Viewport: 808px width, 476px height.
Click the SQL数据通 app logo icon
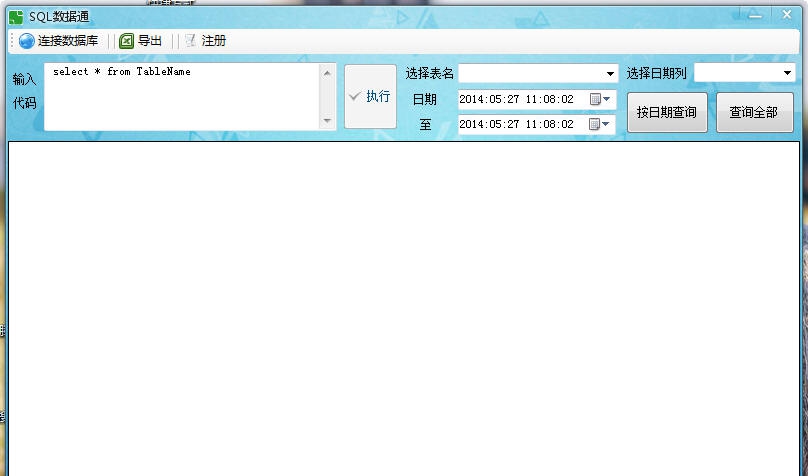click(16, 17)
